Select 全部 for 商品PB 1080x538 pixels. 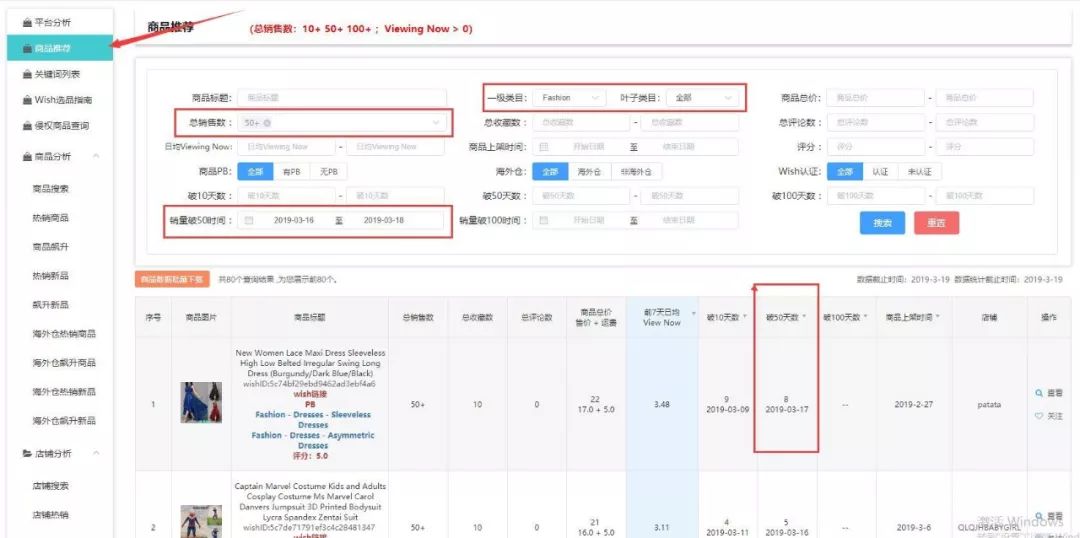(256, 172)
